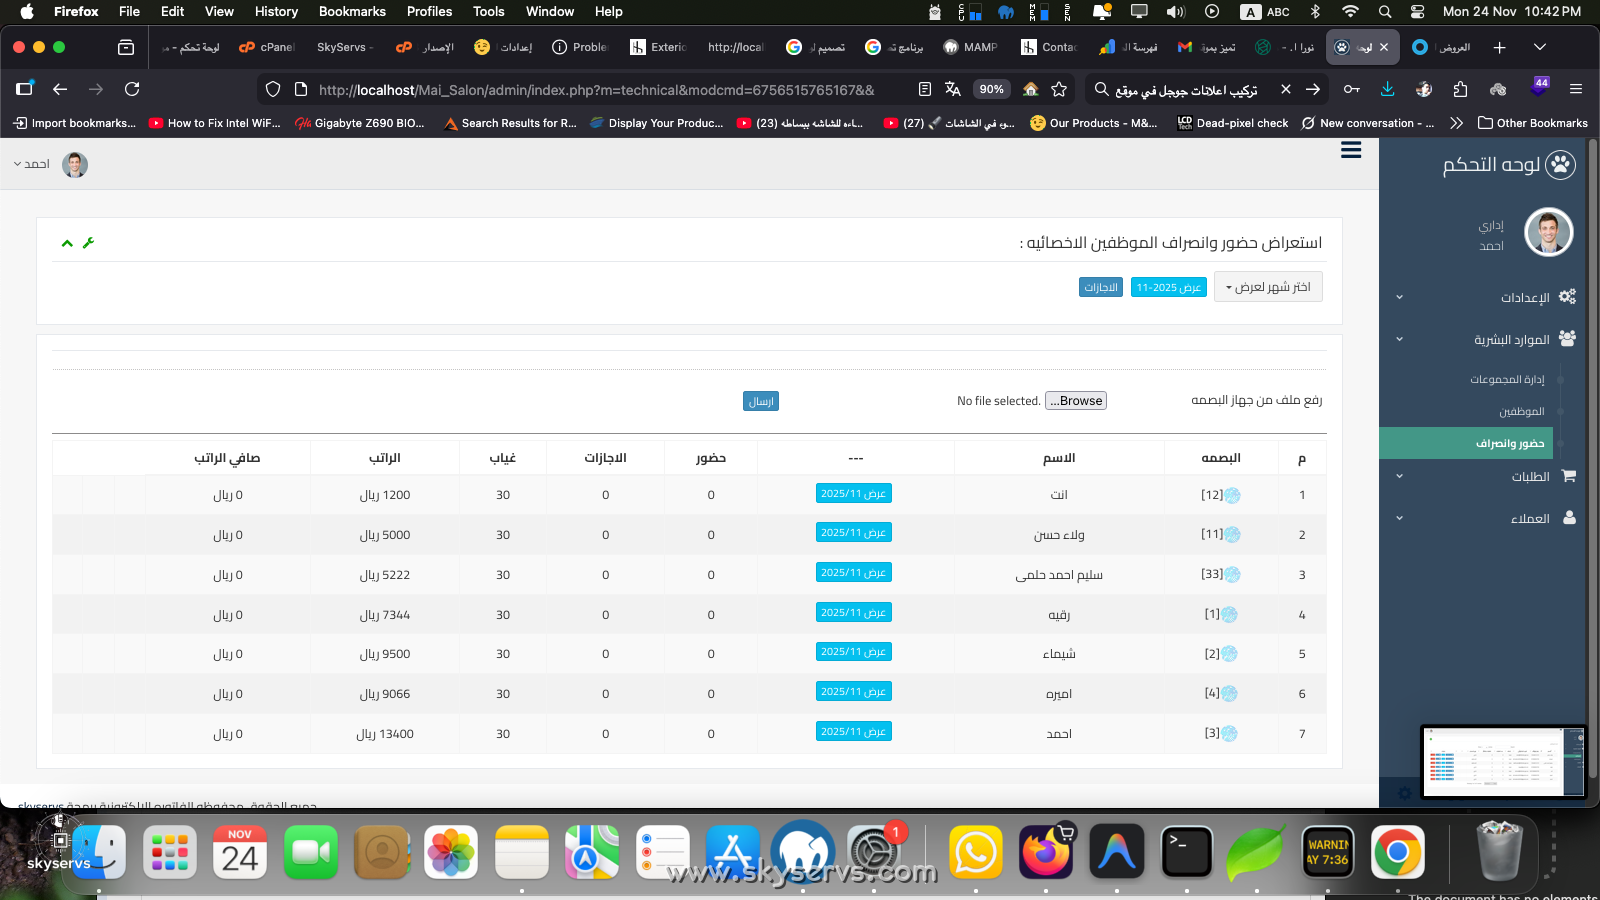Screen dimensions: 1600x900
Task: Open WhatsApp from the dock
Action: click(975, 853)
